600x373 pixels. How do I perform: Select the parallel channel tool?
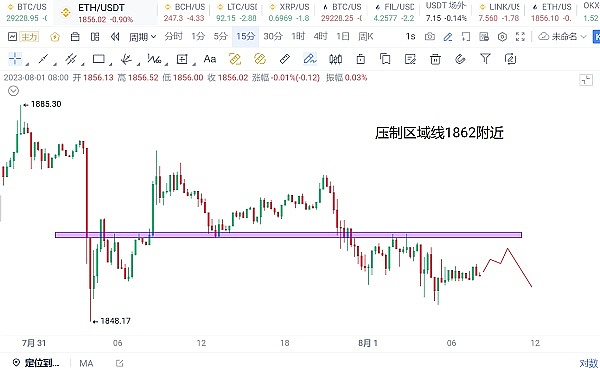(71, 59)
